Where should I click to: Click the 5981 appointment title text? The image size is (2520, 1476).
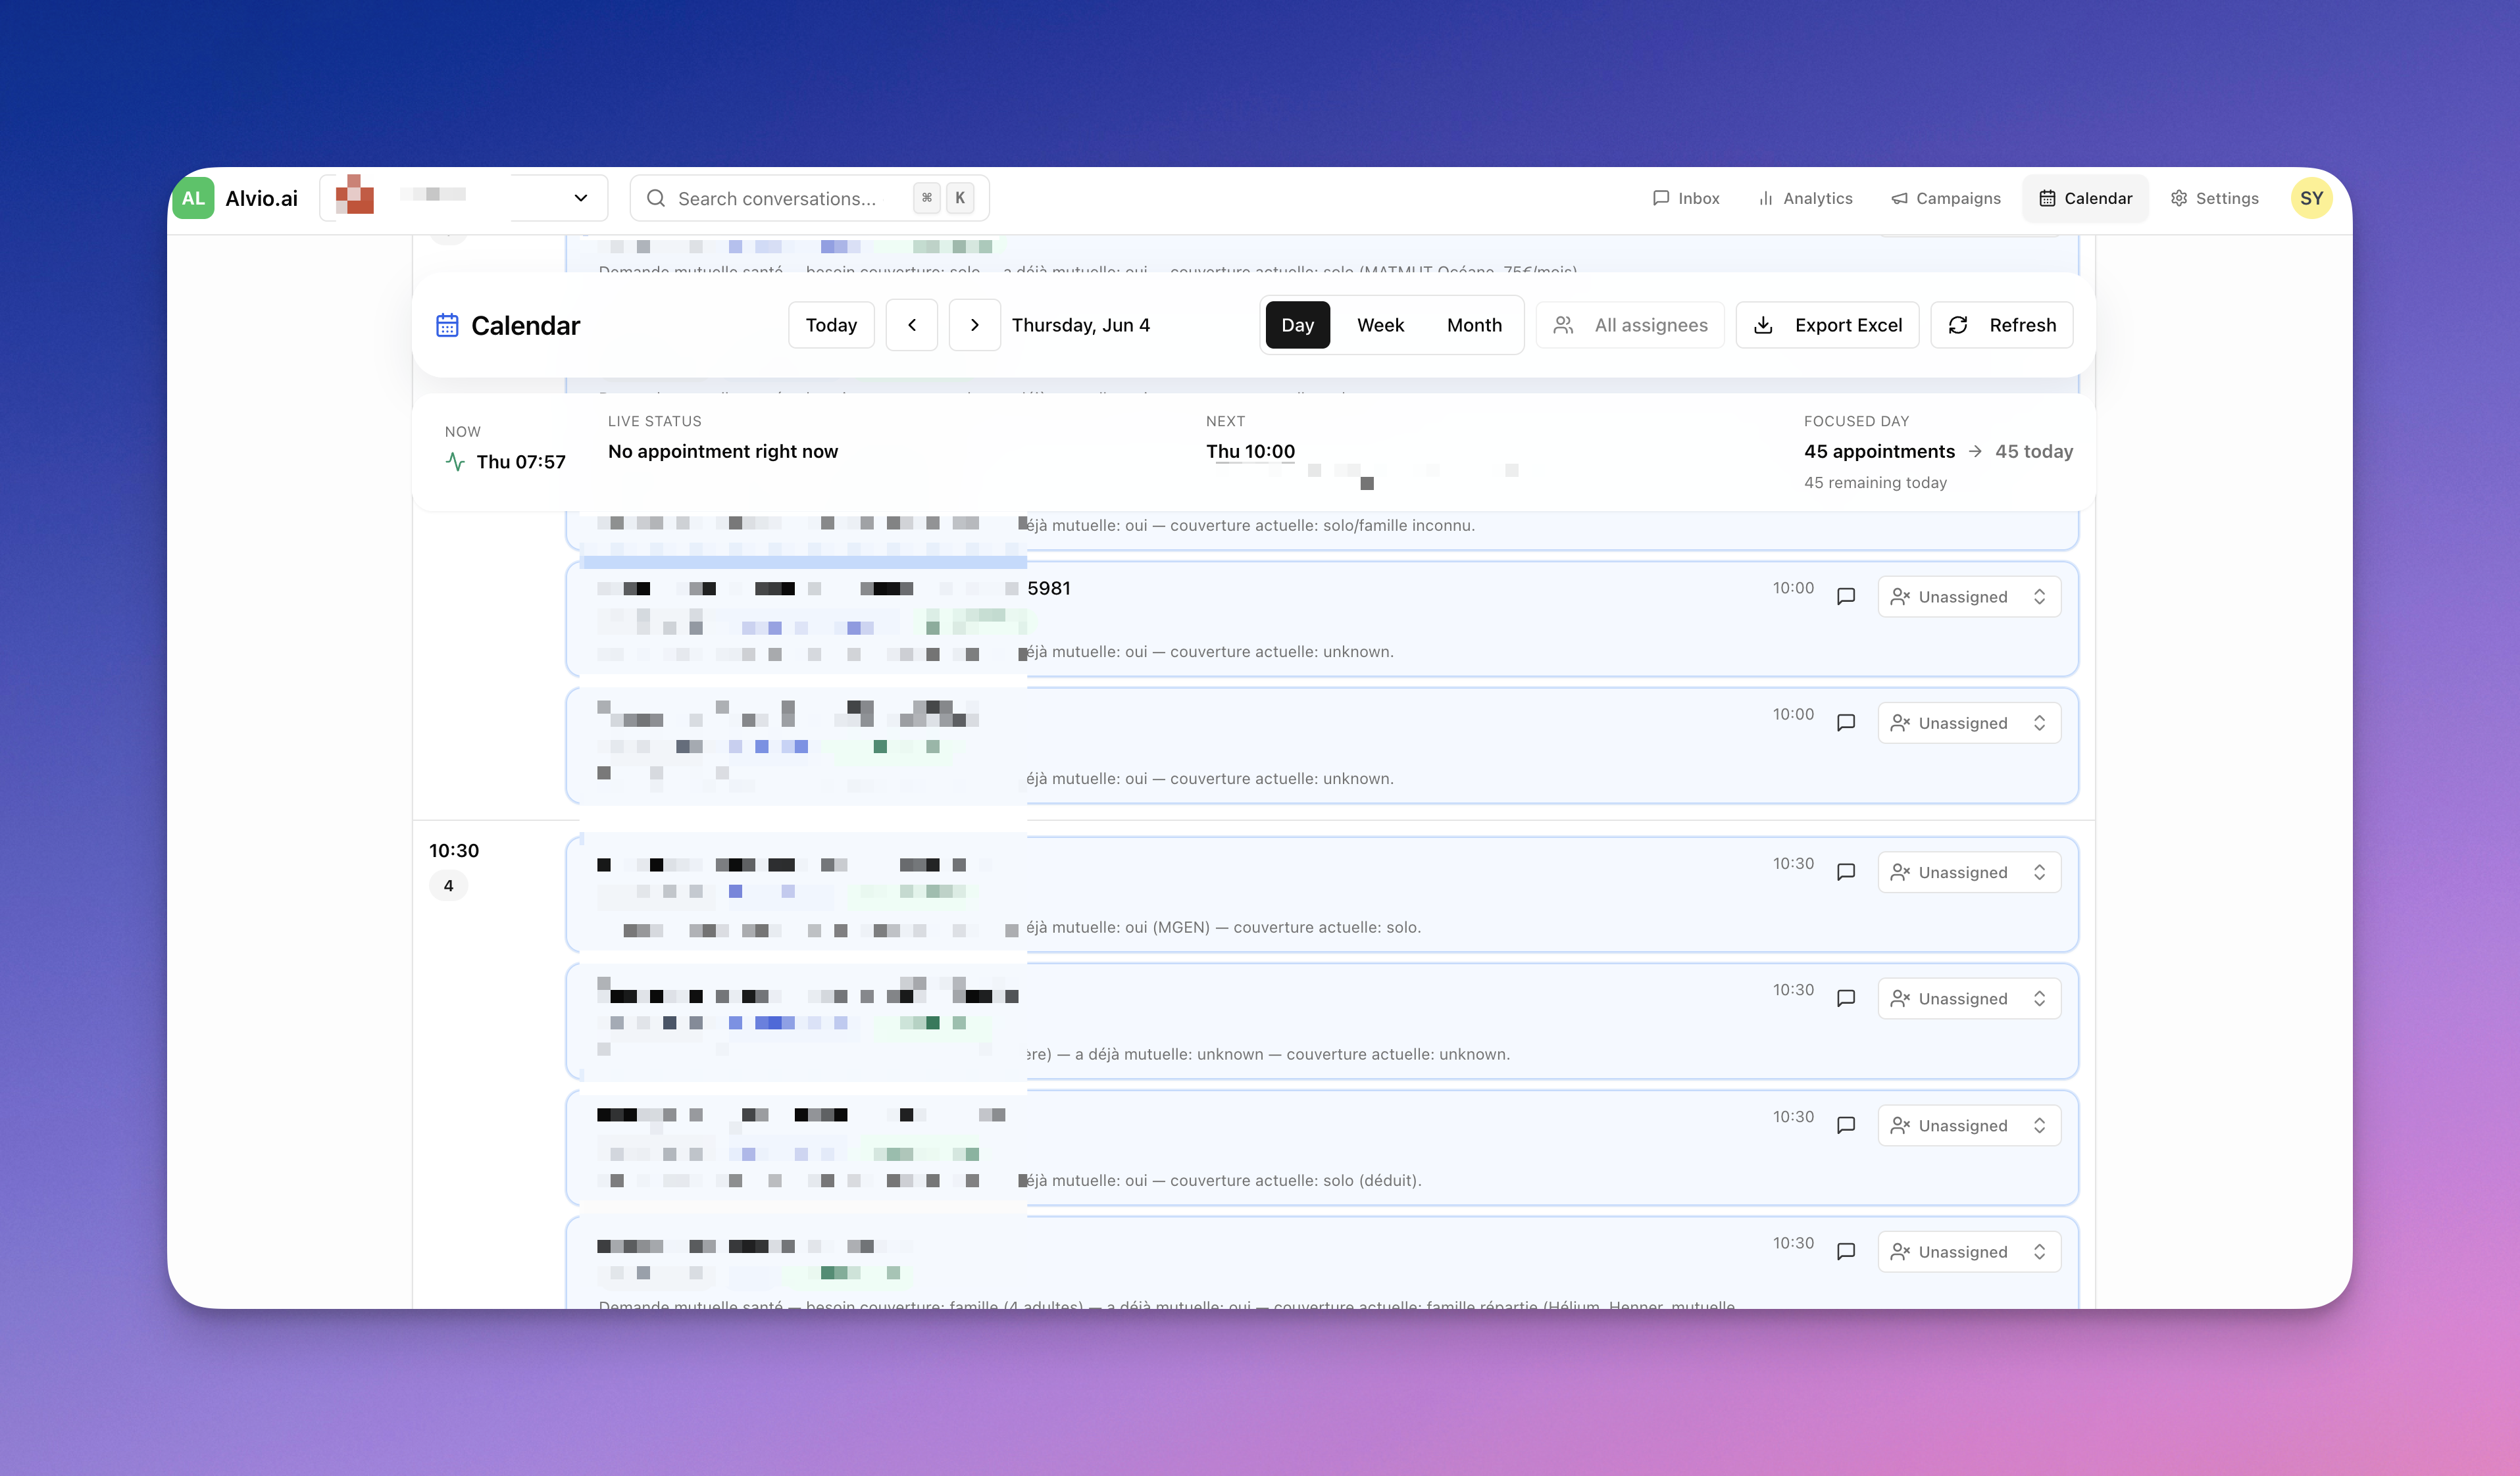tap(1049, 588)
